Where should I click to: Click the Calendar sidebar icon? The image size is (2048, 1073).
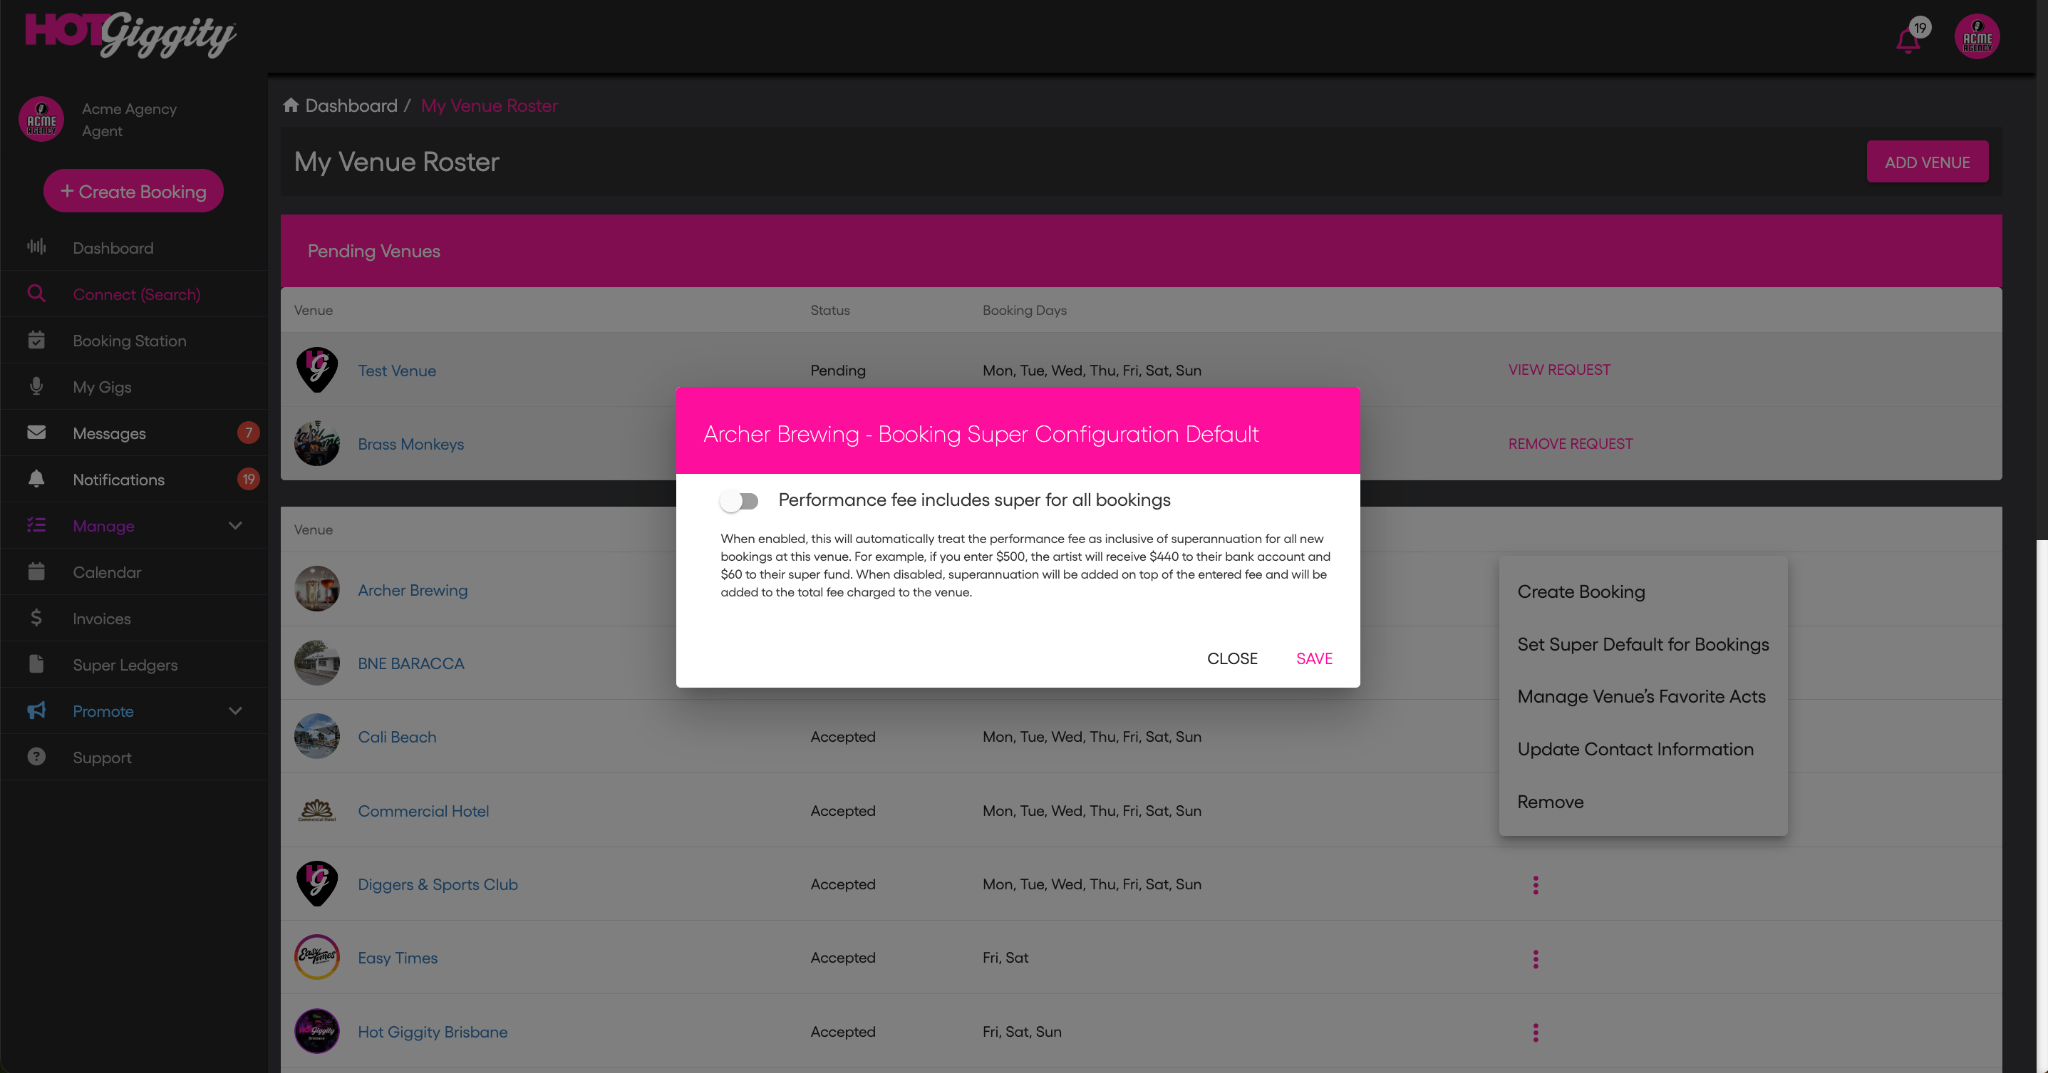click(37, 572)
